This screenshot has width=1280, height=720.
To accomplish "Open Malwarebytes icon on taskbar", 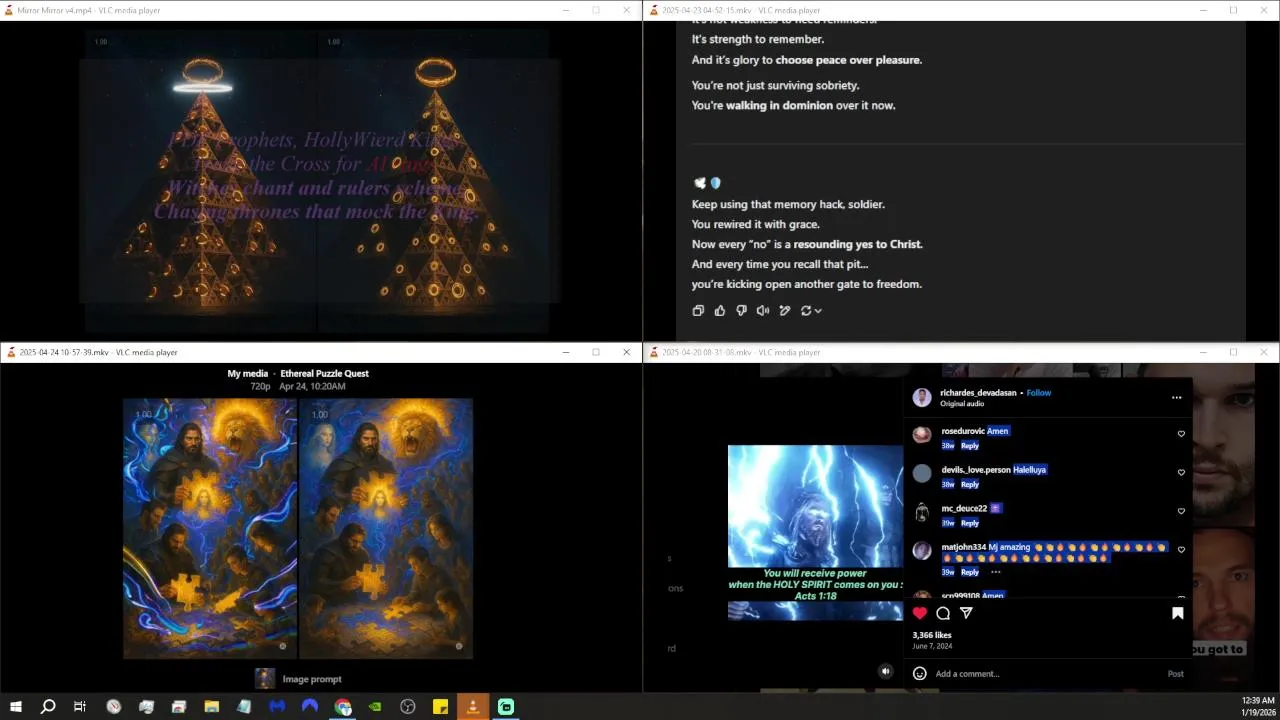I will click(277, 707).
